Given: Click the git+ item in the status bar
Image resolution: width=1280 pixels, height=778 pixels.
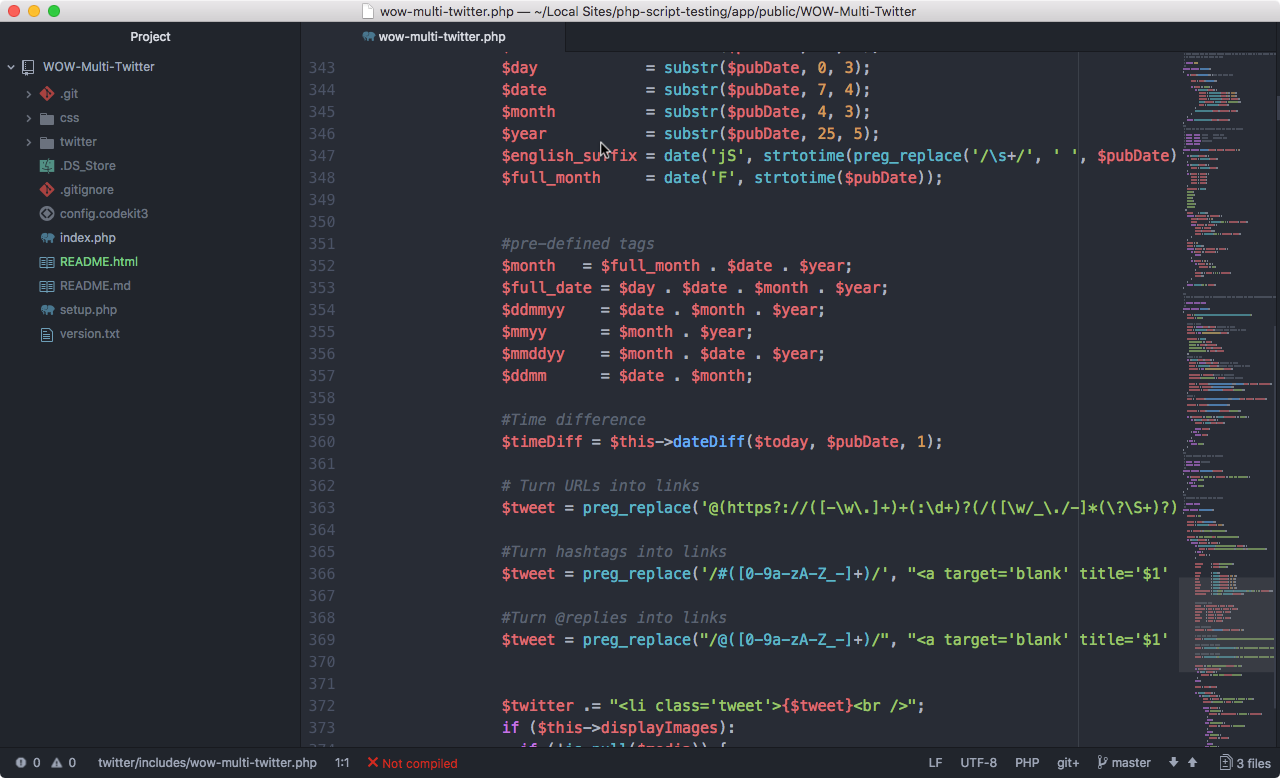Looking at the screenshot, I should [1068, 762].
